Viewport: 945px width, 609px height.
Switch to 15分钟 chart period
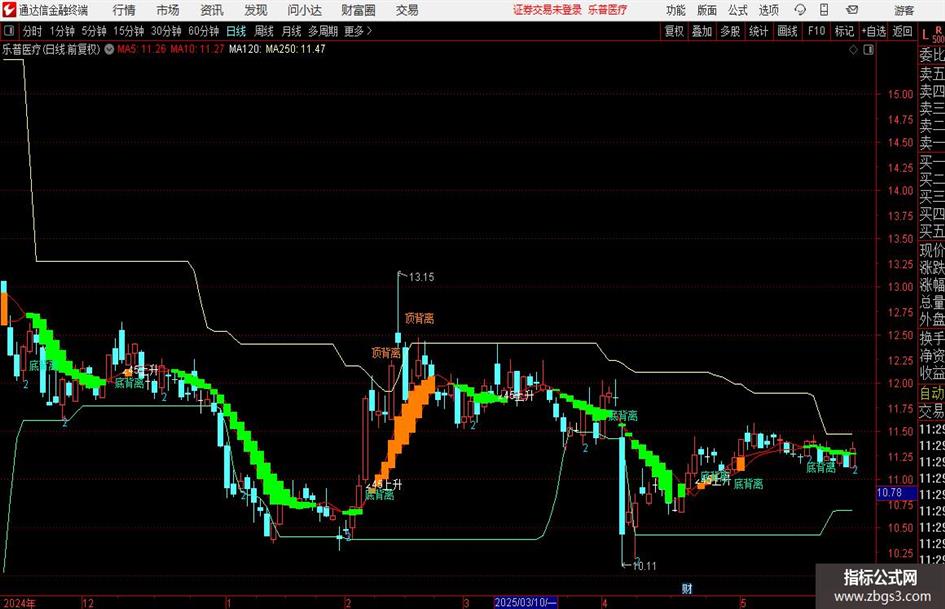pos(129,31)
